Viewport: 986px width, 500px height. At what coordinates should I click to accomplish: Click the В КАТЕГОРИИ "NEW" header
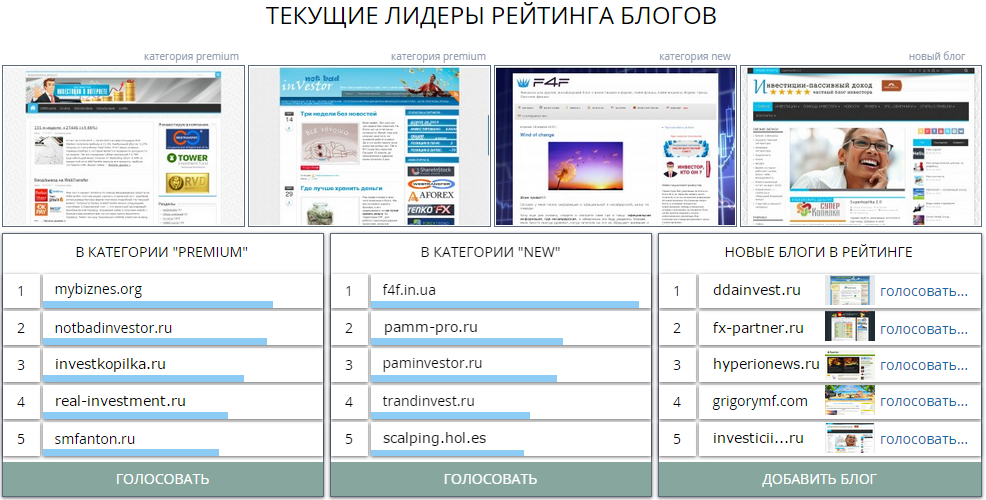click(490, 252)
